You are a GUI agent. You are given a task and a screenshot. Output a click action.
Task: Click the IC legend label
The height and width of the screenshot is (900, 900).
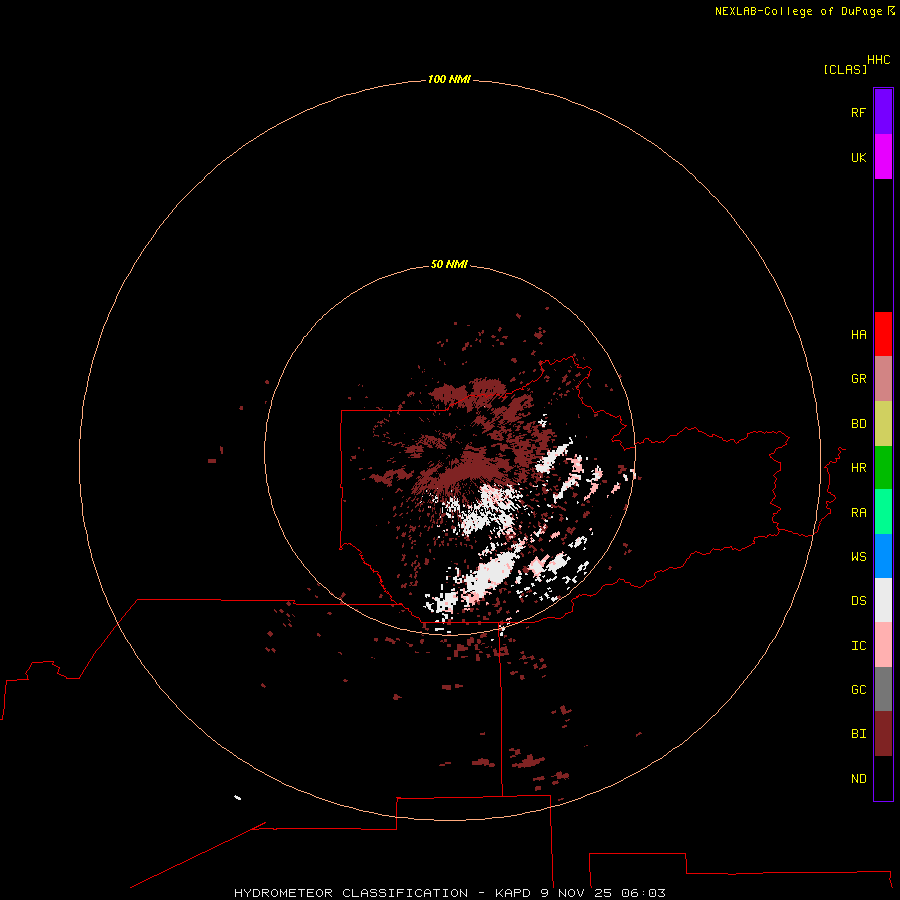point(858,646)
